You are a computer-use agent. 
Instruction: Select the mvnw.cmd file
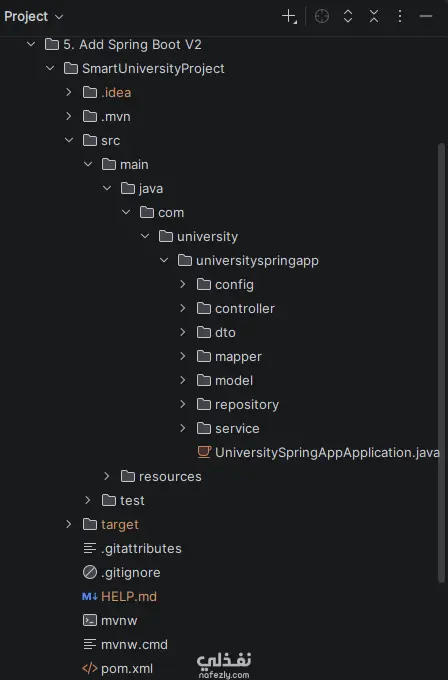click(125, 644)
